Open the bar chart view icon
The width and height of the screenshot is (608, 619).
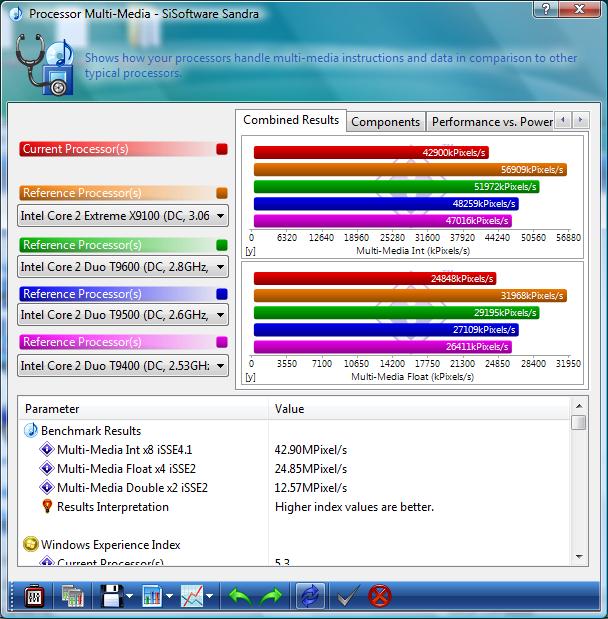(152, 596)
